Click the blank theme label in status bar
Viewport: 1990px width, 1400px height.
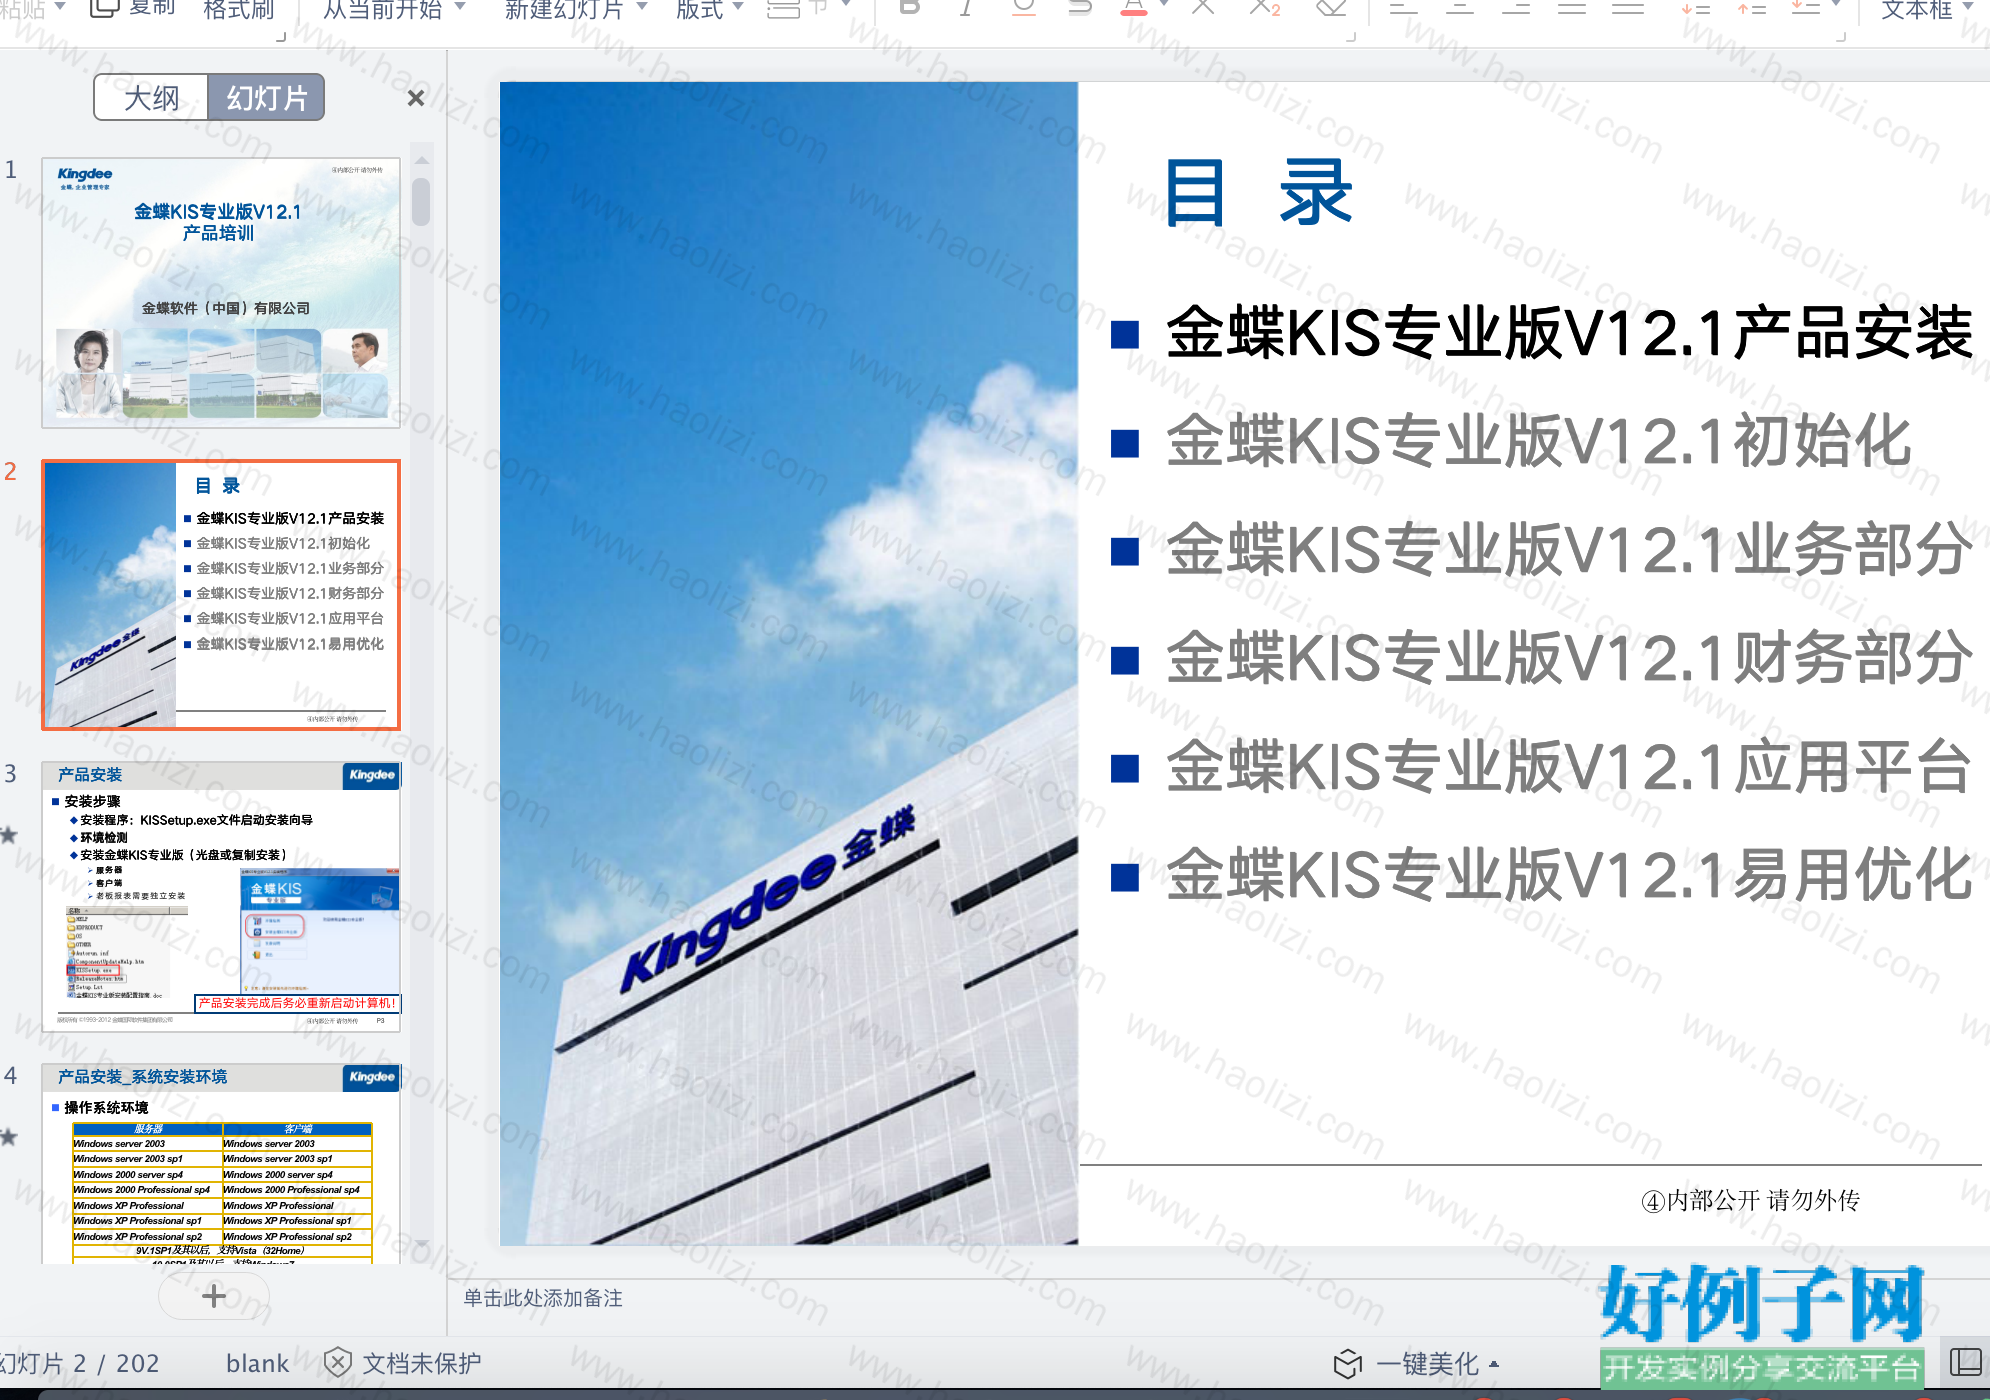(257, 1363)
